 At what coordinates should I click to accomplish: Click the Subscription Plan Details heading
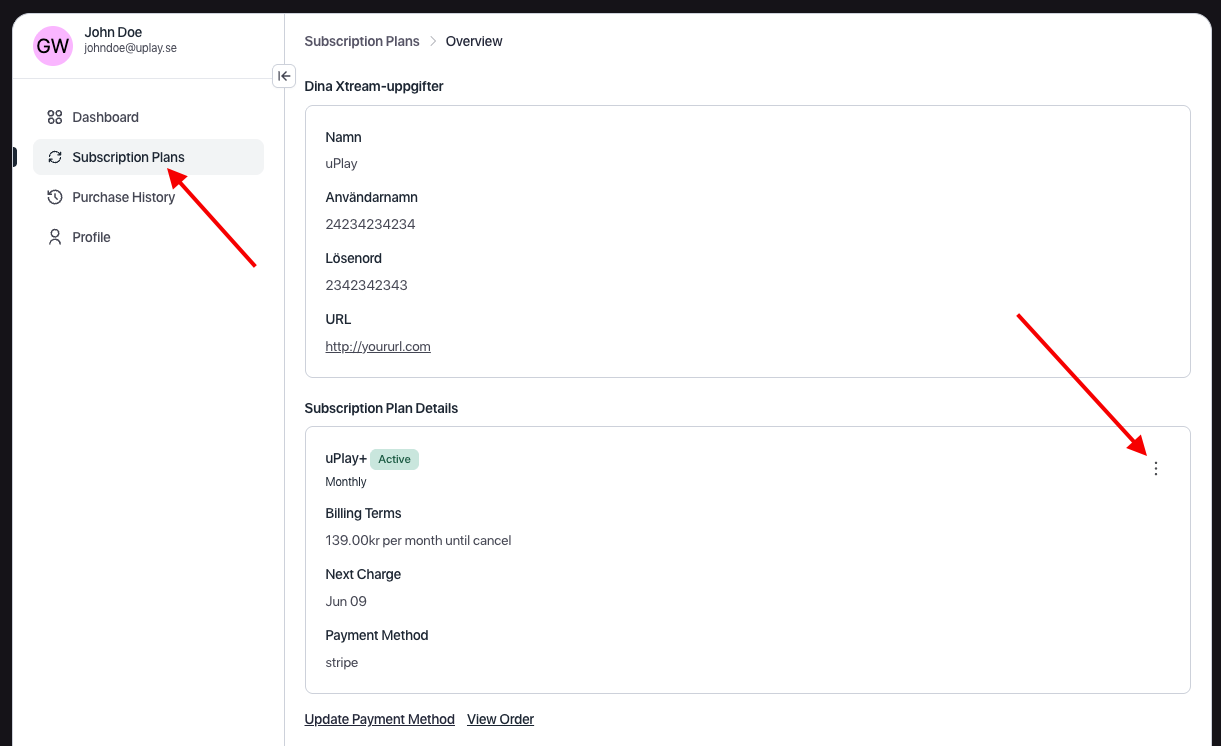tap(381, 408)
